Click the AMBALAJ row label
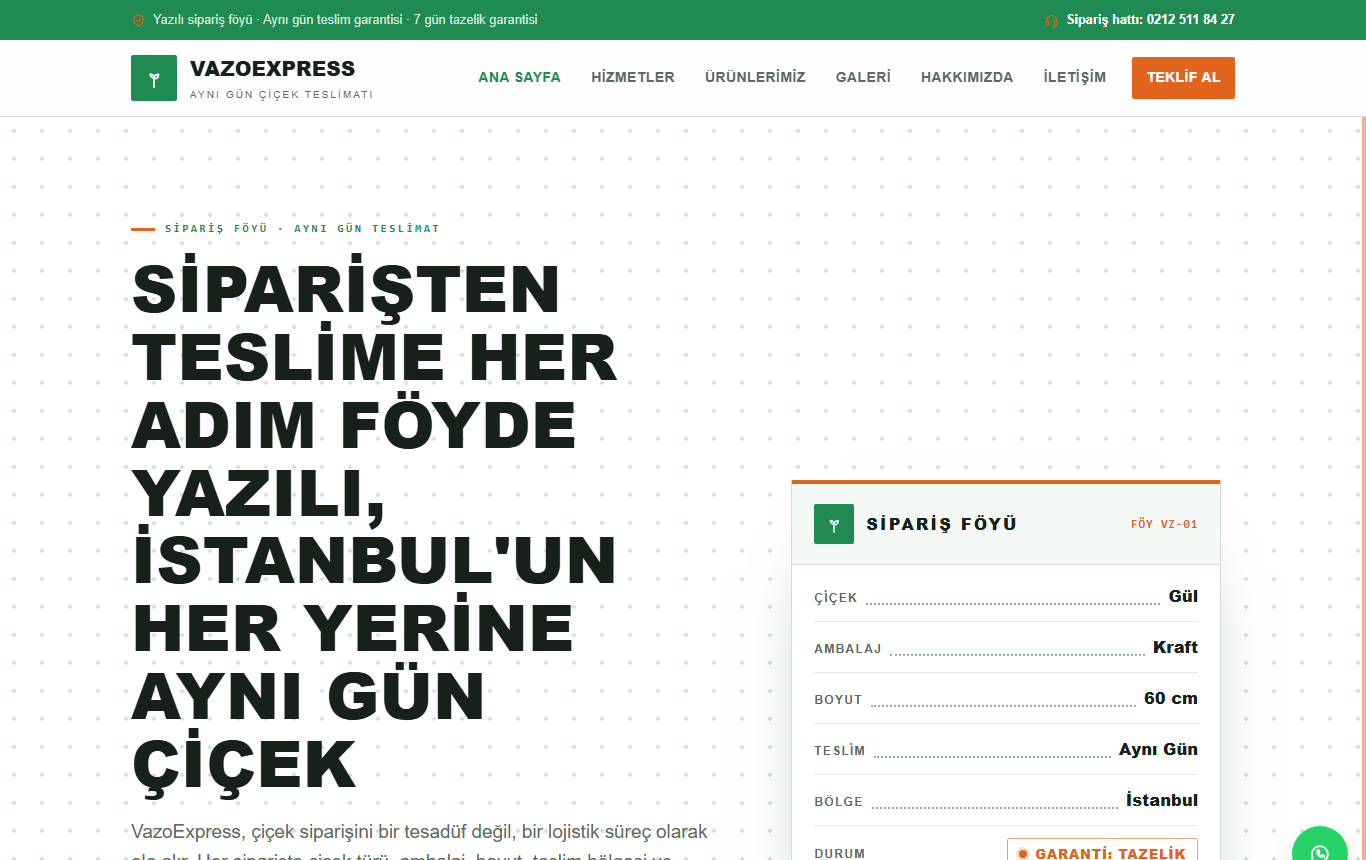This screenshot has width=1366, height=860. coord(848,649)
